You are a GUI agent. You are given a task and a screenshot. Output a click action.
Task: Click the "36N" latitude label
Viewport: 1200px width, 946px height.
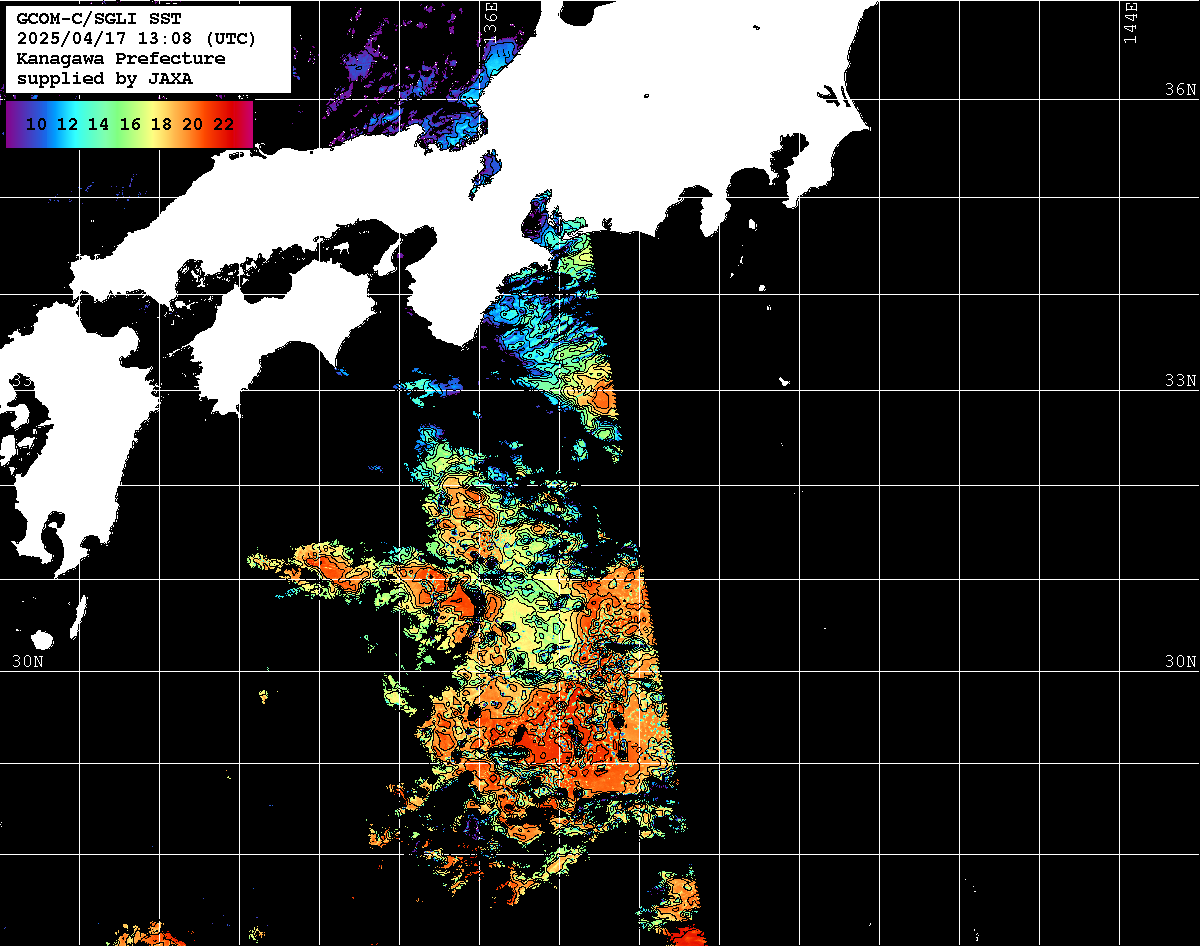(x=1181, y=89)
